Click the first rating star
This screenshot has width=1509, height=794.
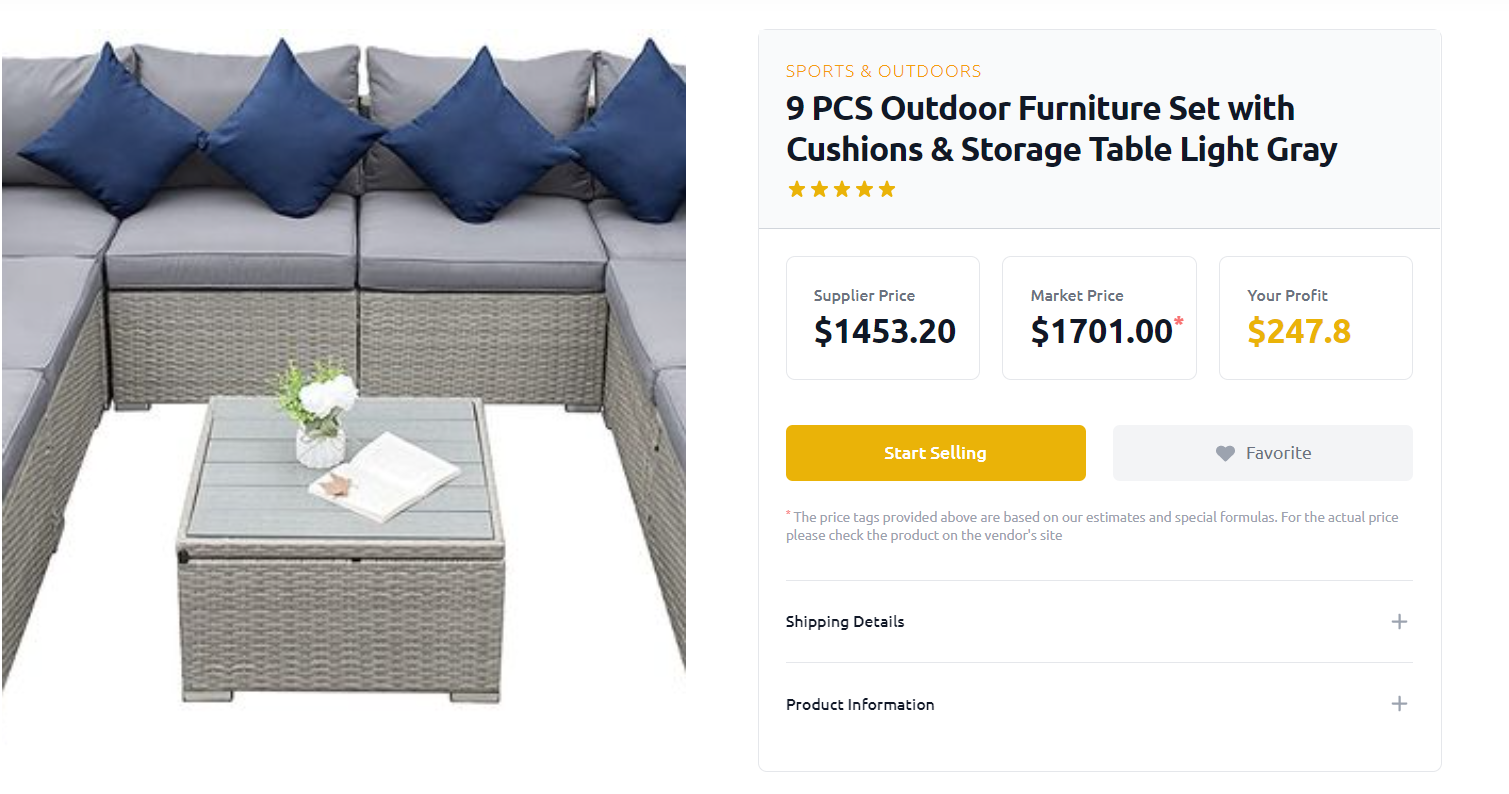coord(797,189)
